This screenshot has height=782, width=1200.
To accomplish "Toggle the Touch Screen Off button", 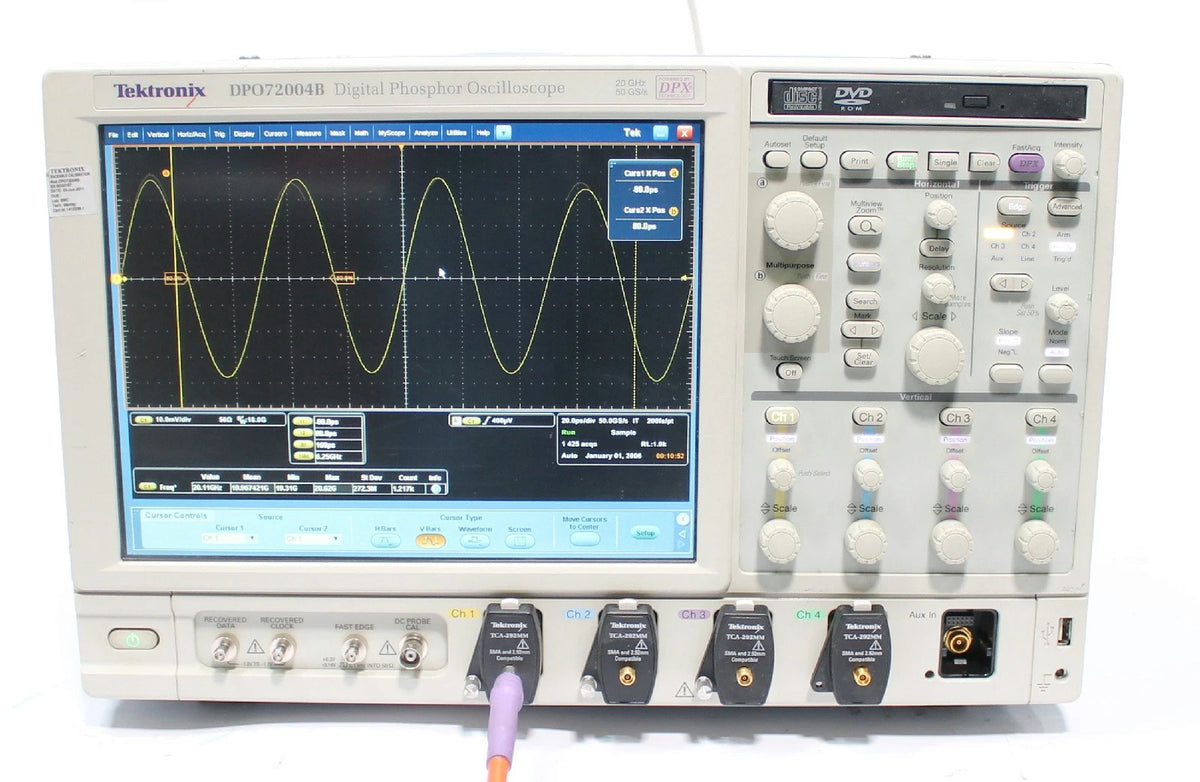I will [x=789, y=371].
